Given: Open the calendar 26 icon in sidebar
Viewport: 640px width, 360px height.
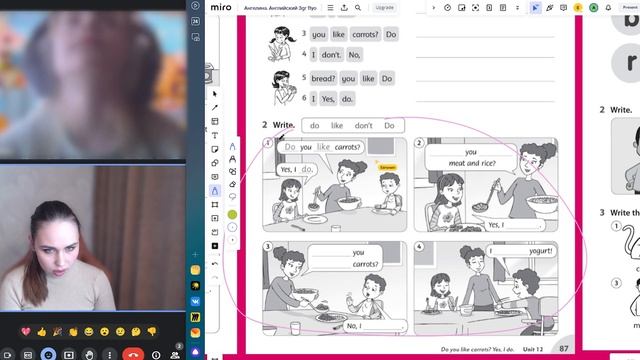Looking at the screenshot, I should 196,21.
